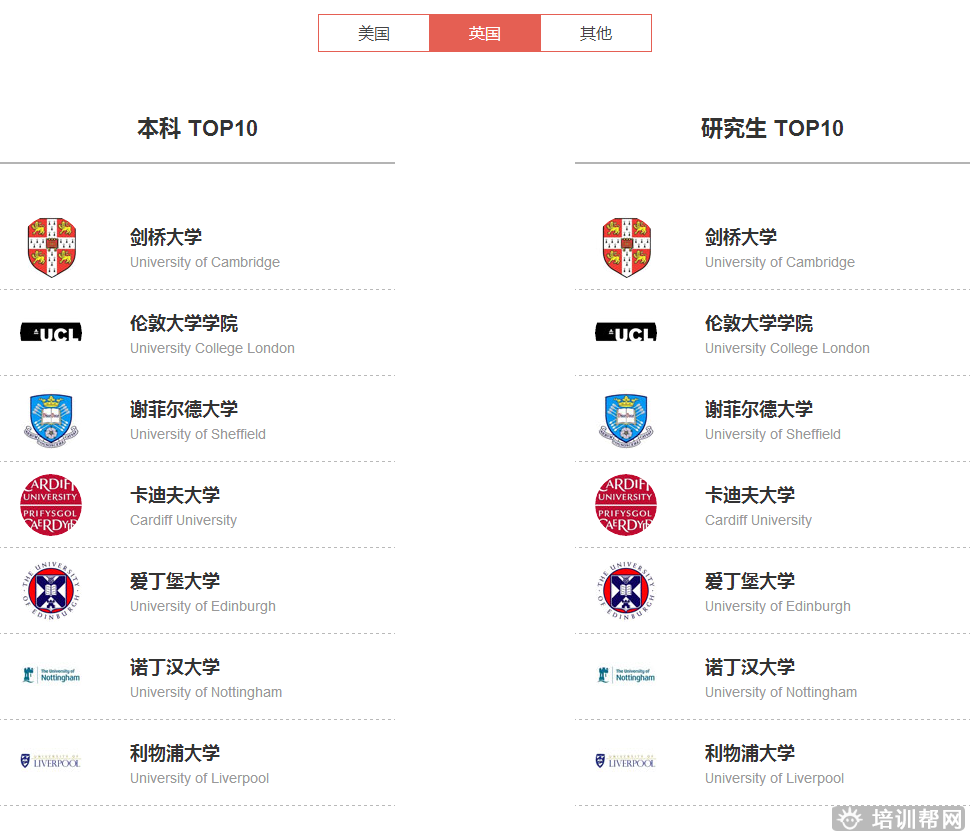
Task: Open 谢菲尔德大学 in the 研究生 TOP10 column
Action: pos(759,409)
